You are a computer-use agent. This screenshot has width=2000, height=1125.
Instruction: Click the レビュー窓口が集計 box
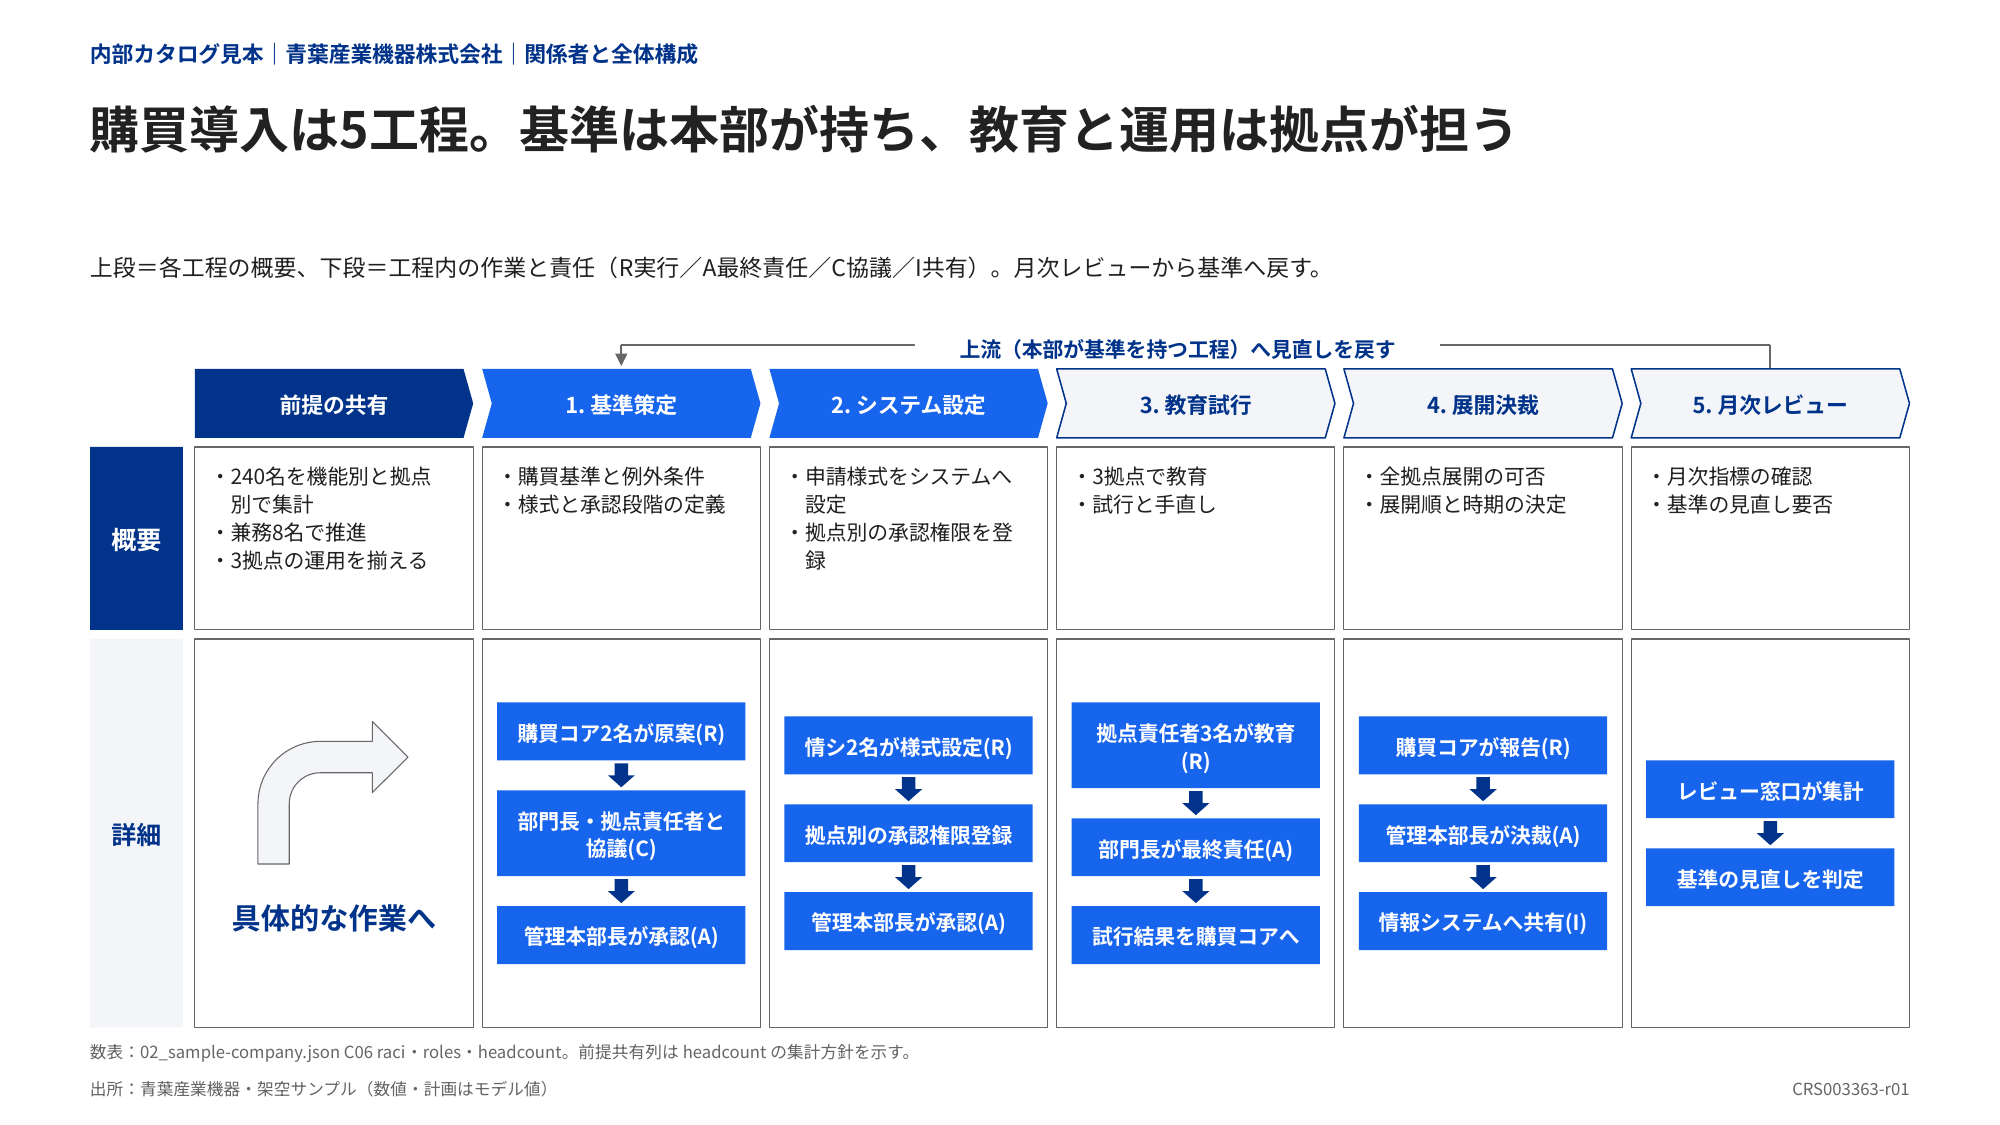tap(1770, 790)
